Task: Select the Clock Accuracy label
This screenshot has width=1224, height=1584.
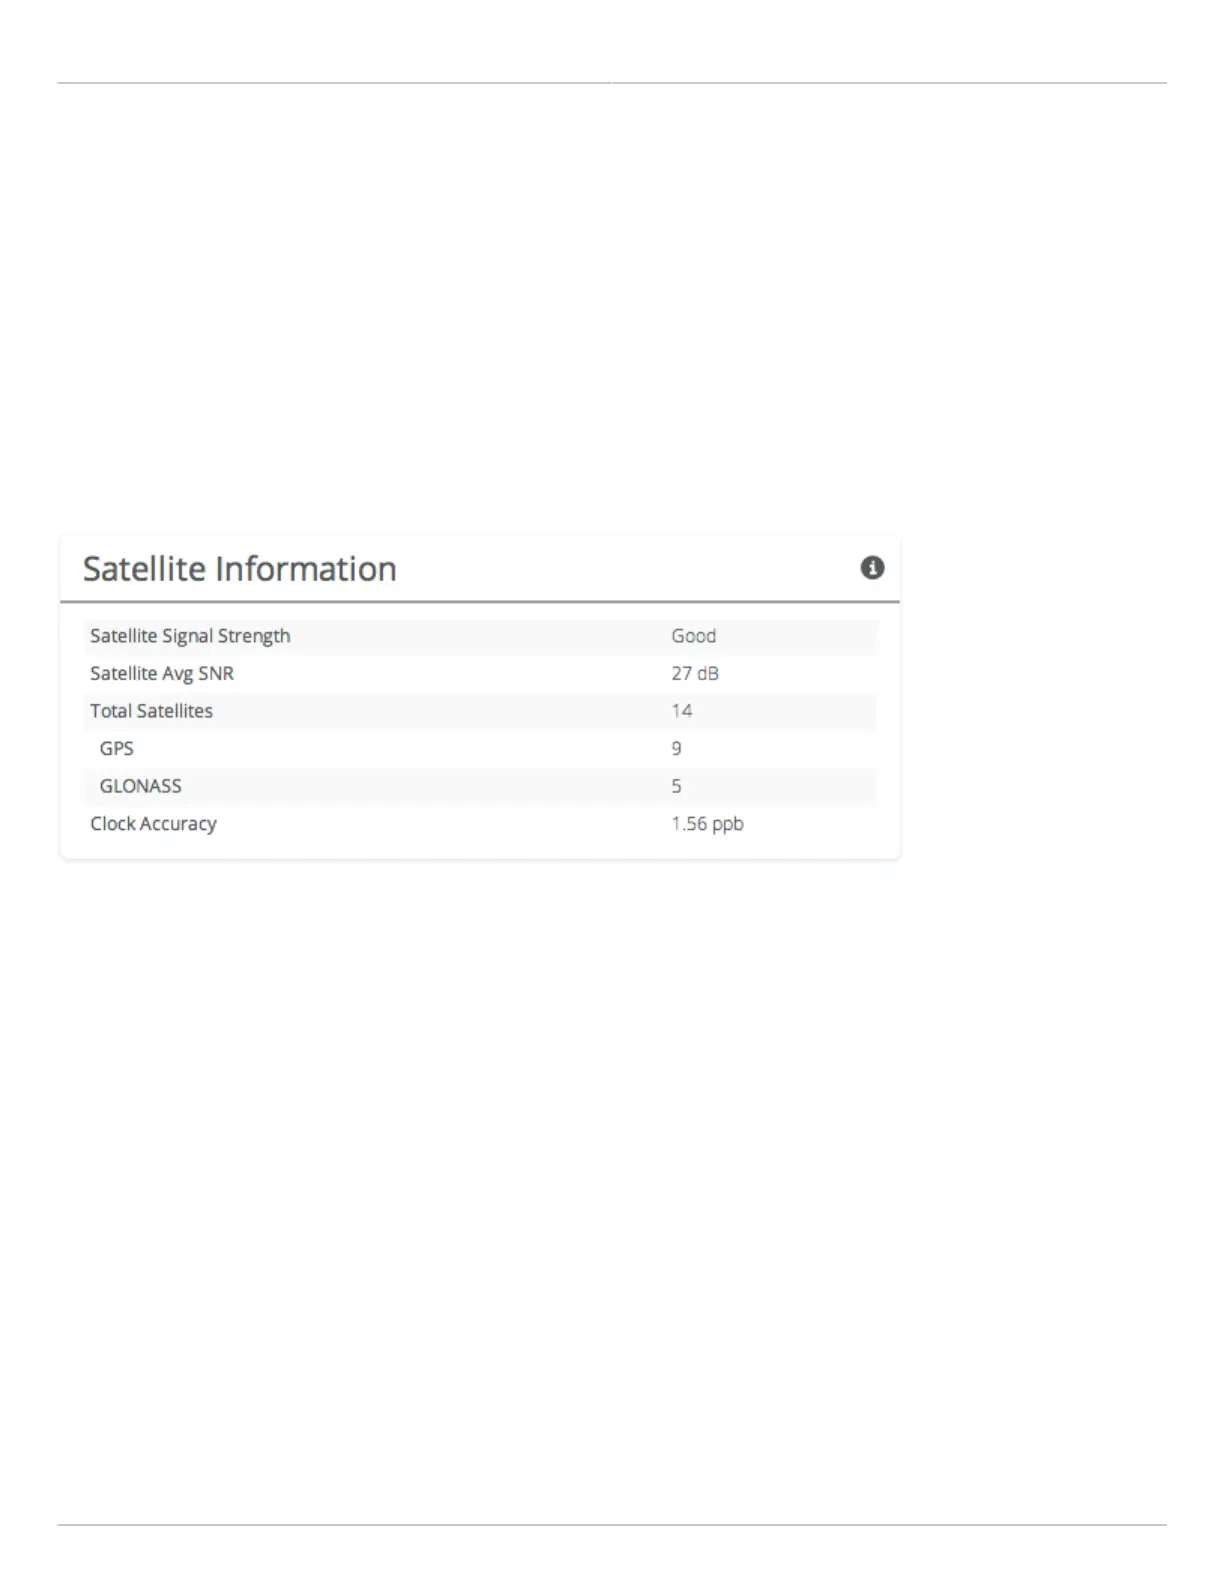Action: [x=153, y=824]
